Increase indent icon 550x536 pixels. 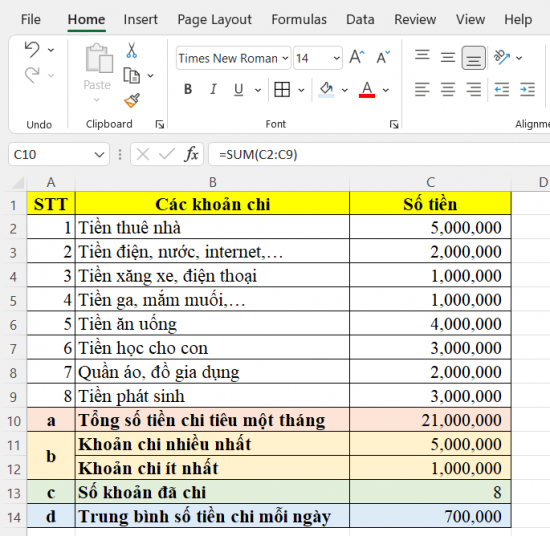(x=527, y=89)
